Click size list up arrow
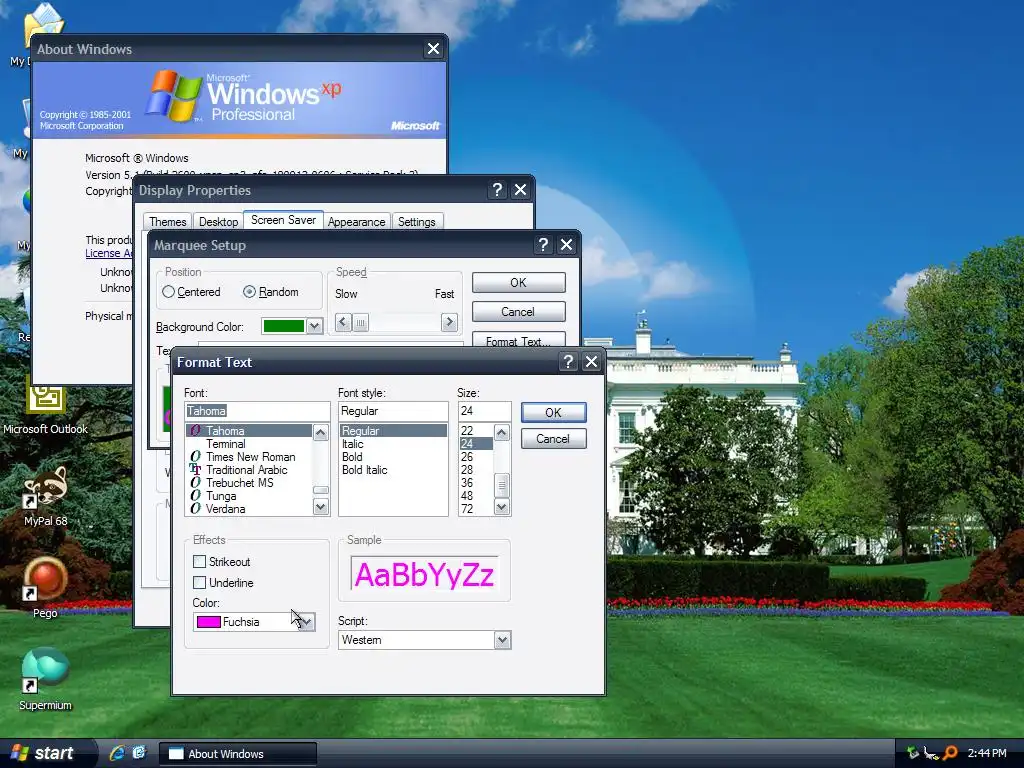 pos(502,432)
